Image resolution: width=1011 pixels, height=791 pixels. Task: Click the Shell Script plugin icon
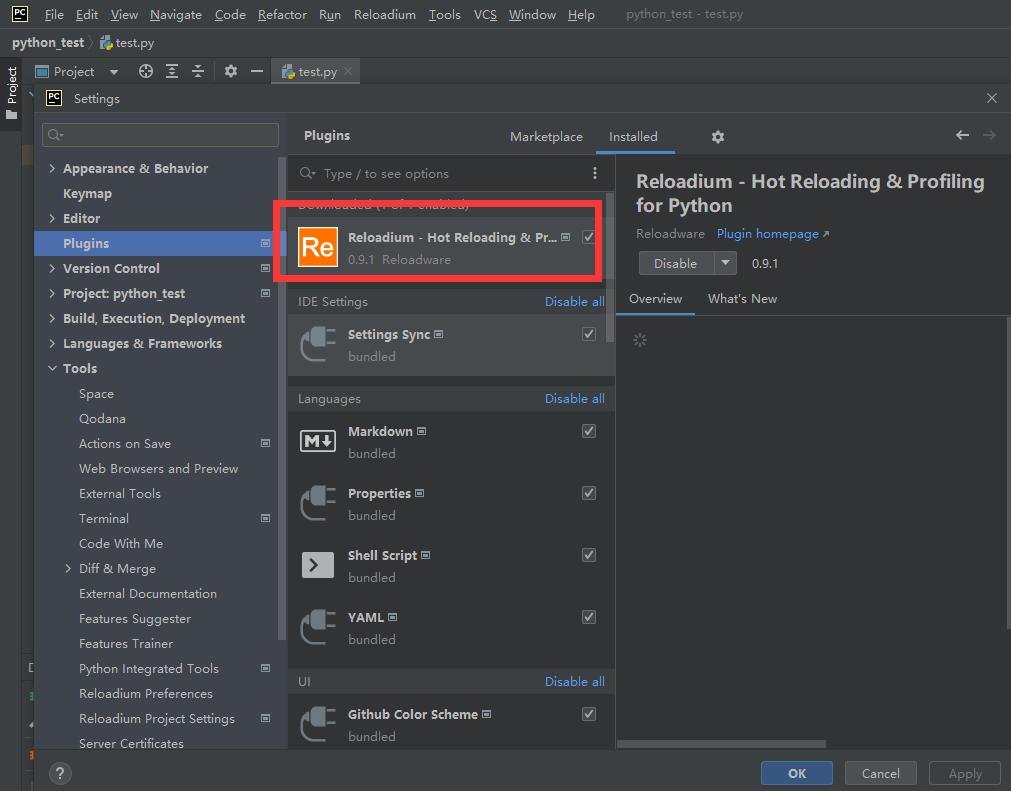coord(318,566)
